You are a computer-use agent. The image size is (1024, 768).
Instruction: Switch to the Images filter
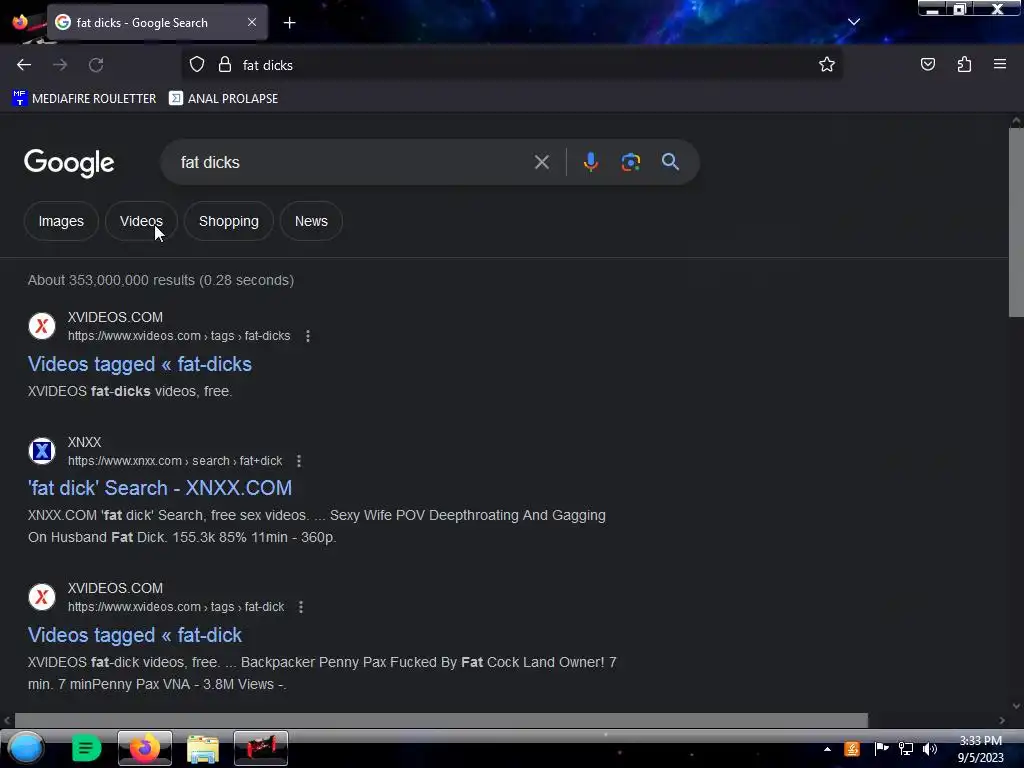(61, 221)
